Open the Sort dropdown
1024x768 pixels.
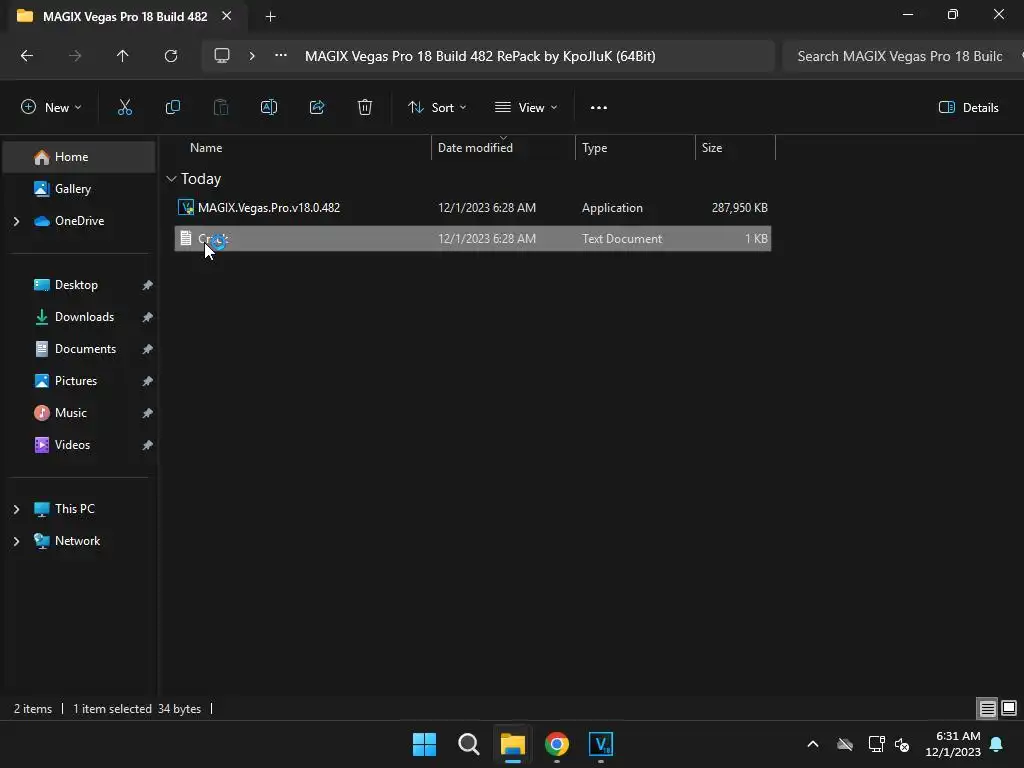click(437, 108)
